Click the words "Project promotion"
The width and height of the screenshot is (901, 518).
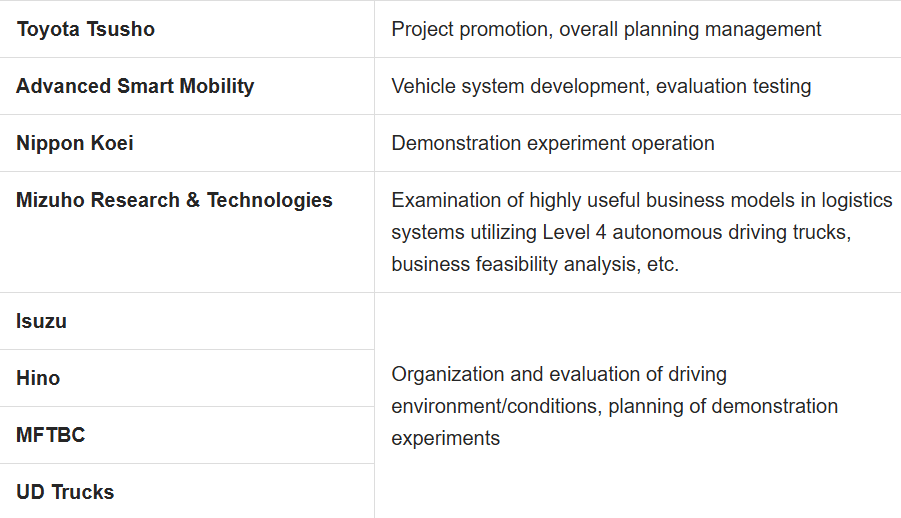pos(469,29)
